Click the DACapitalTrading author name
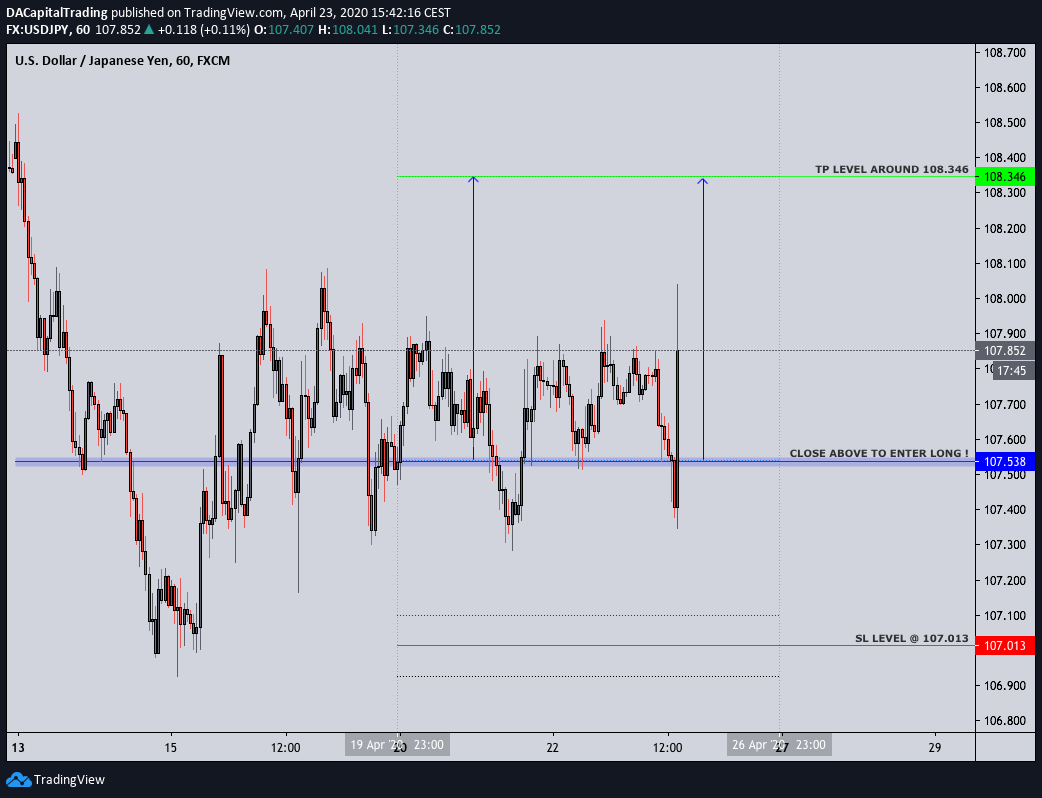 click(56, 13)
